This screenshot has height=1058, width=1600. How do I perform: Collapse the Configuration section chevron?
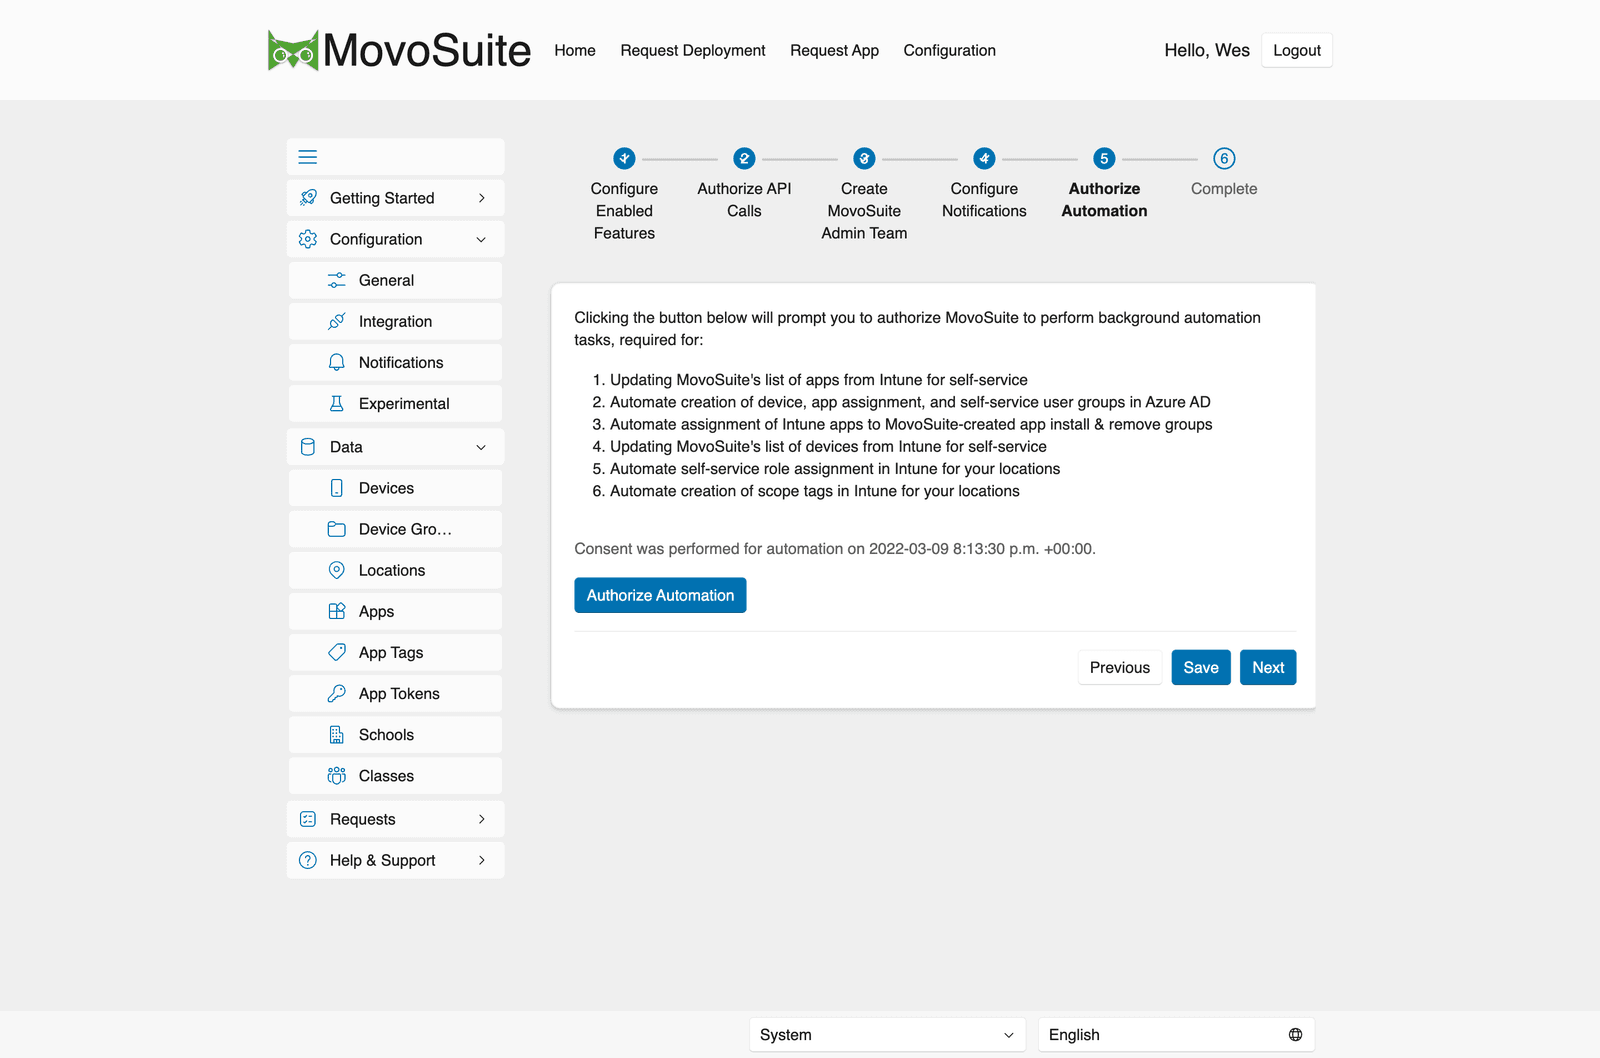click(481, 239)
